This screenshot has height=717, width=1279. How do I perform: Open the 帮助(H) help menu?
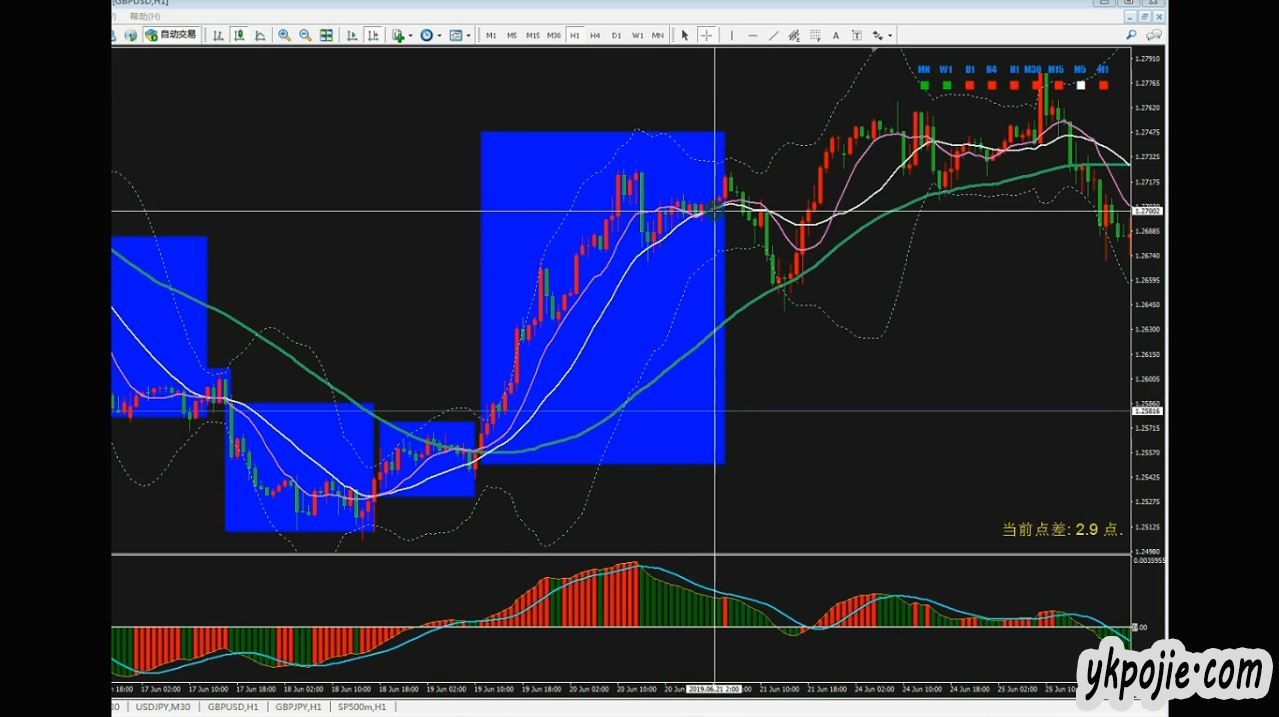(x=145, y=17)
